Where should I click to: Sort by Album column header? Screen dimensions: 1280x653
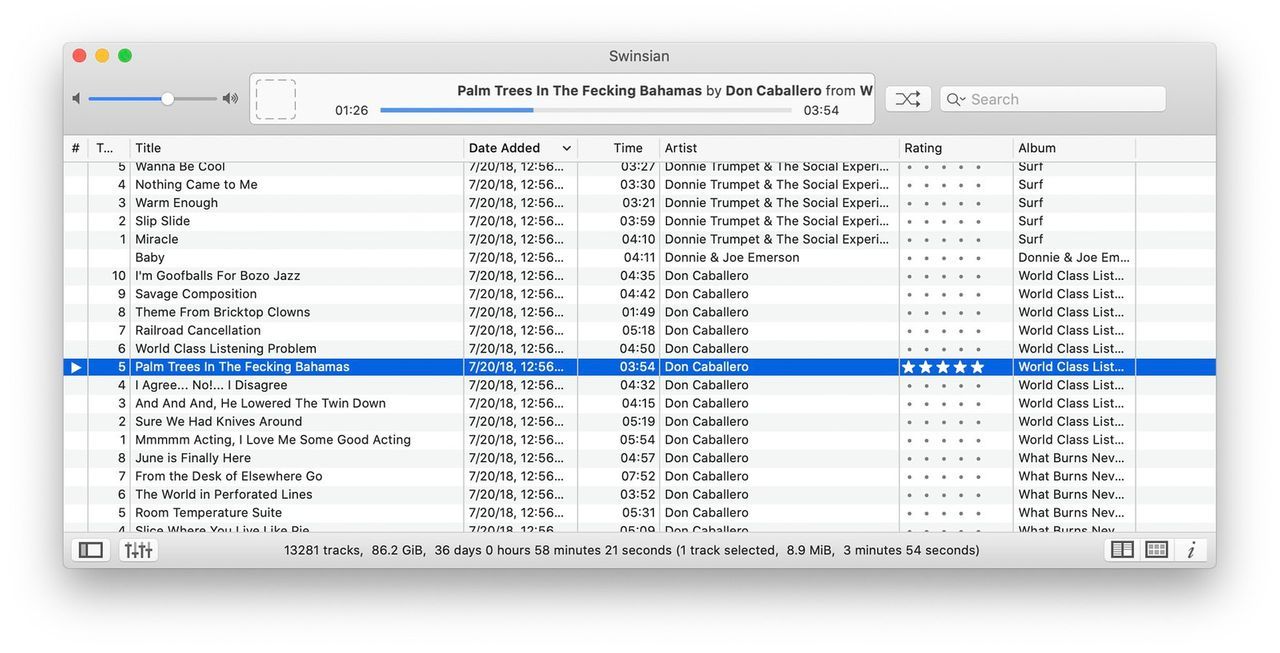pos(1037,148)
